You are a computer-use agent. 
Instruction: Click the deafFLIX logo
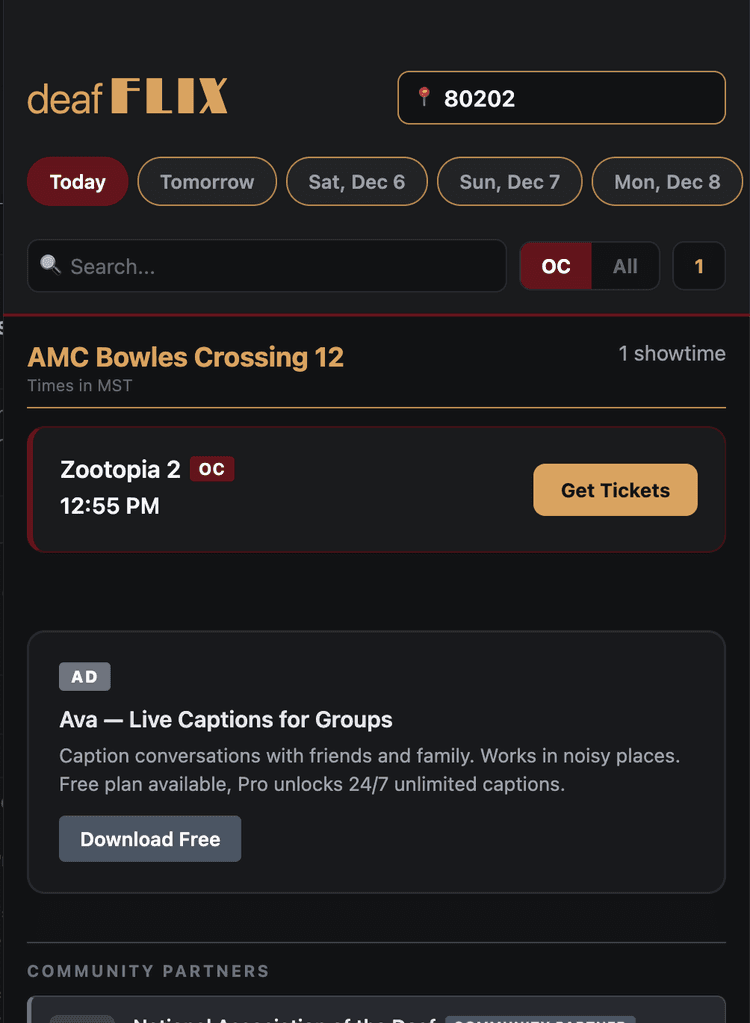(127, 96)
